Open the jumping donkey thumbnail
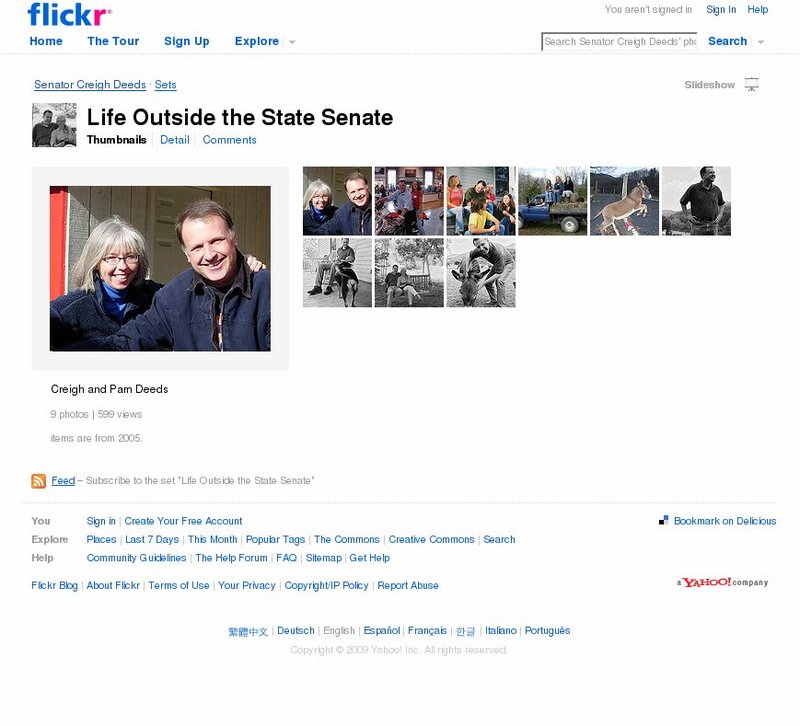 click(x=624, y=201)
